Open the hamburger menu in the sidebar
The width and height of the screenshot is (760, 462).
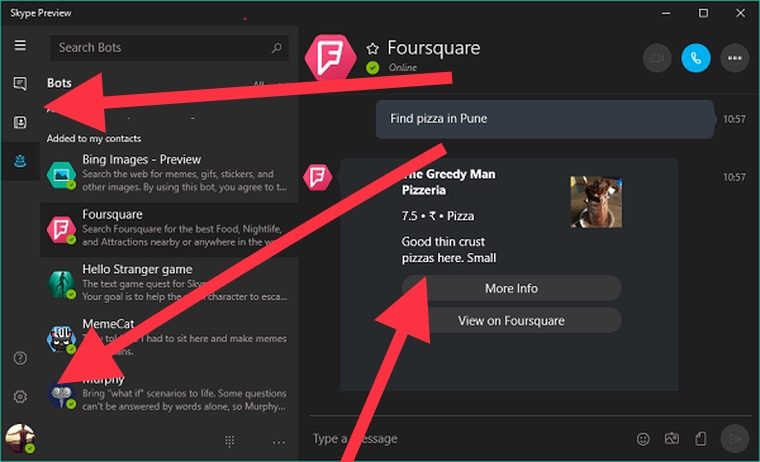20,46
